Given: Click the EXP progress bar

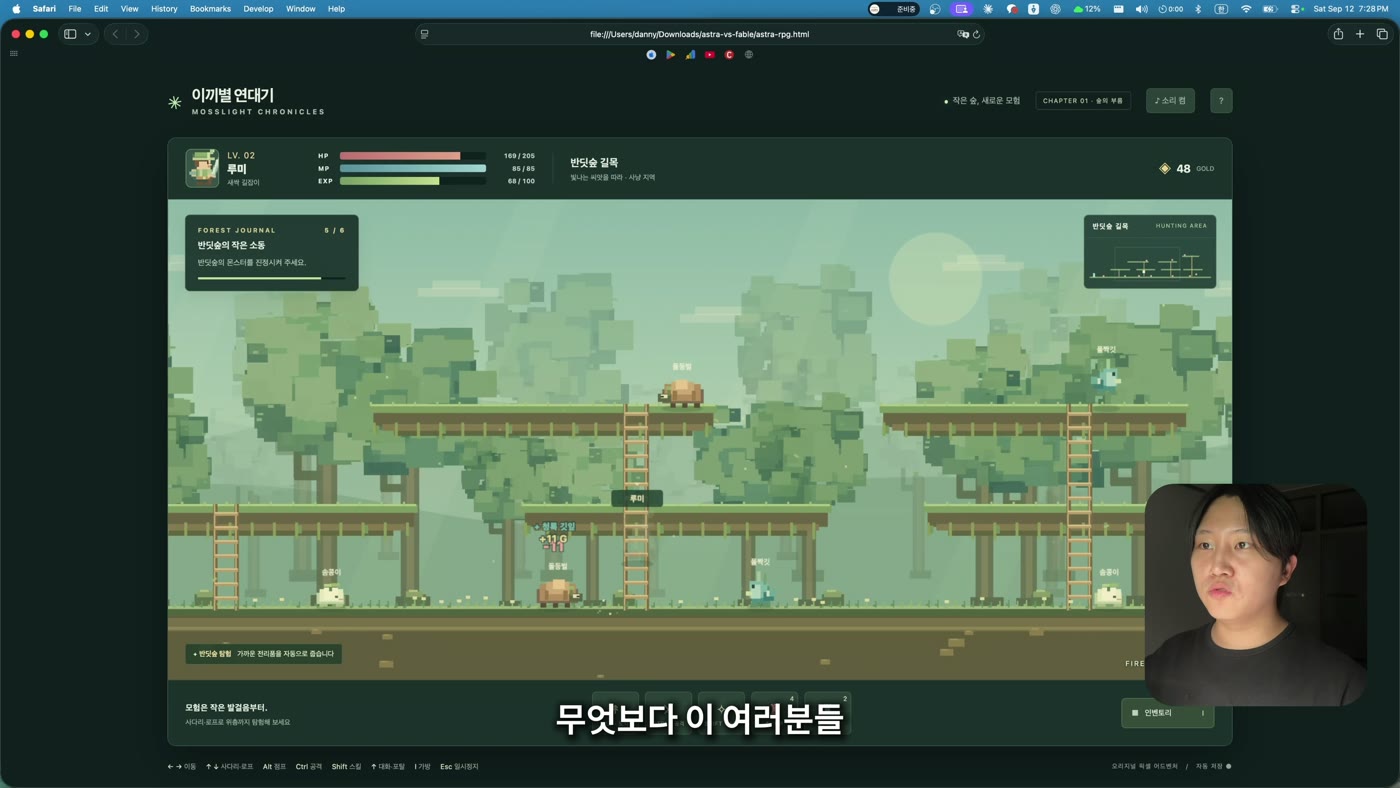Looking at the screenshot, I should click(x=413, y=181).
